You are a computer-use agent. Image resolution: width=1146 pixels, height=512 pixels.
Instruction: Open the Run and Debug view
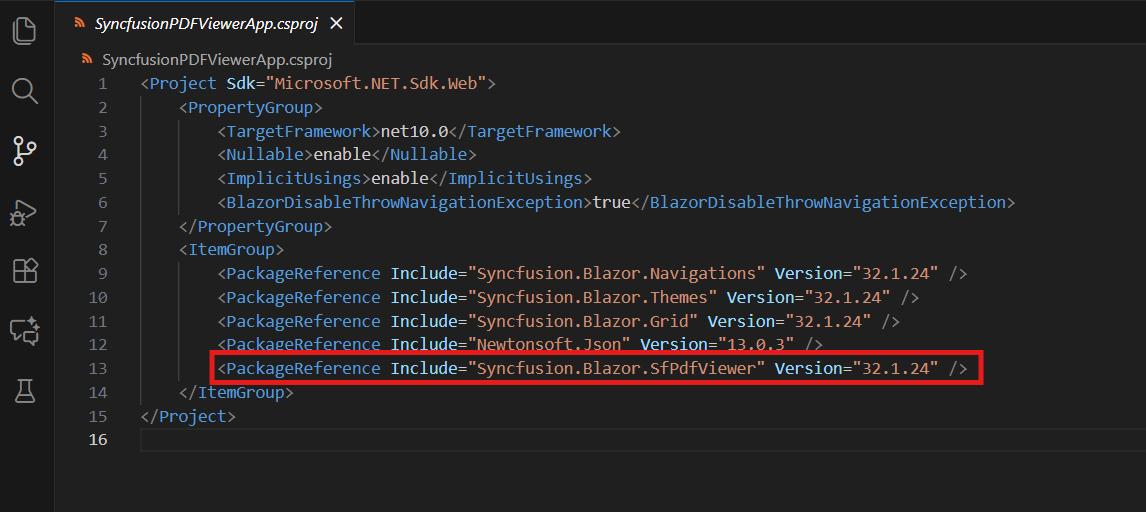(x=25, y=212)
